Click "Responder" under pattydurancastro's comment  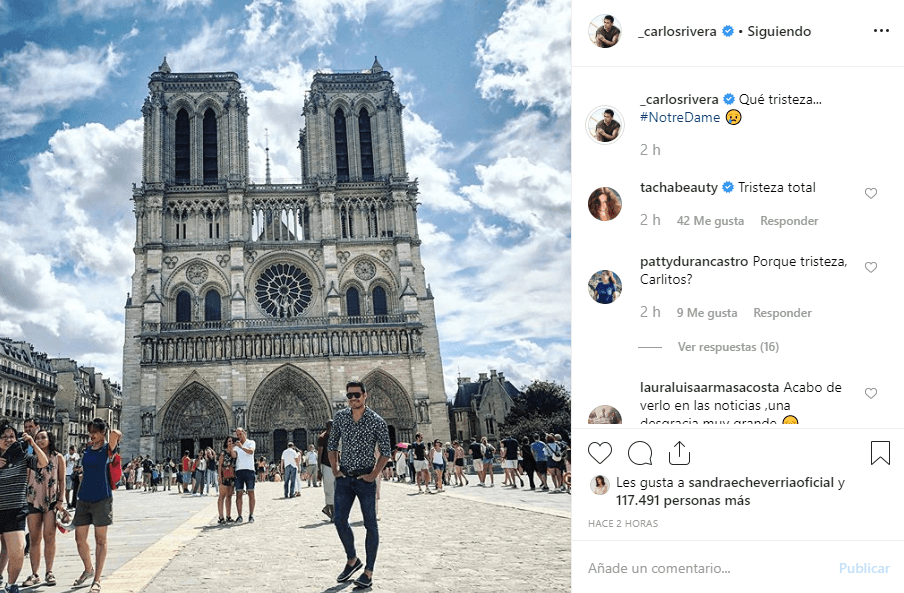click(x=782, y=312)
